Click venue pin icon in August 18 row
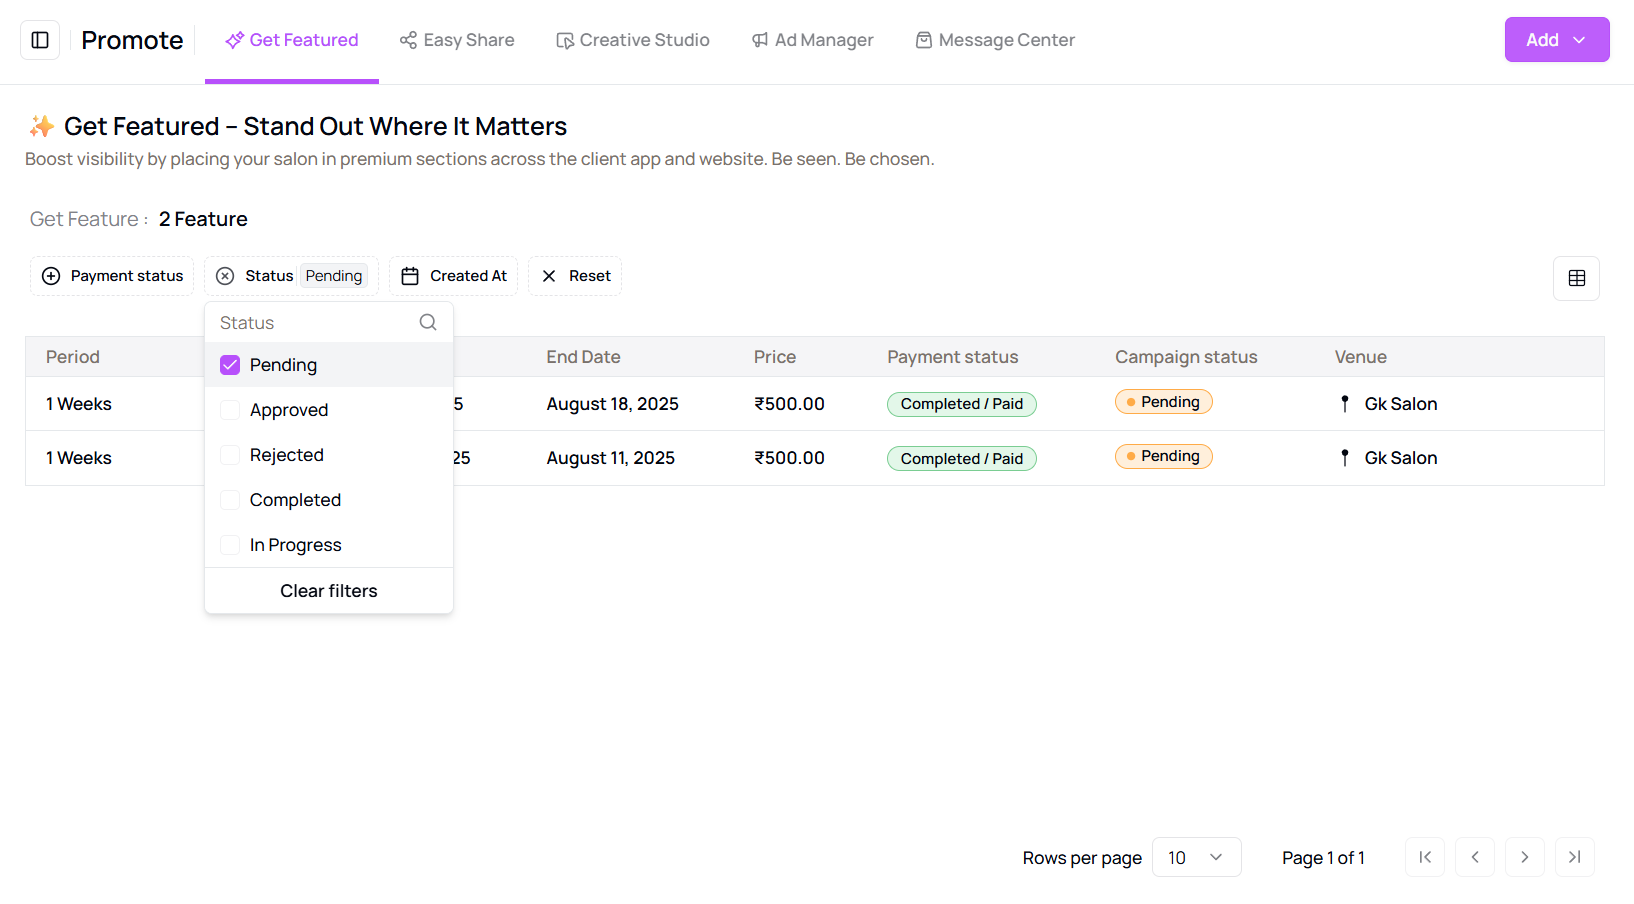This screenshot has width=1634, height=904. coord(1345,404)
